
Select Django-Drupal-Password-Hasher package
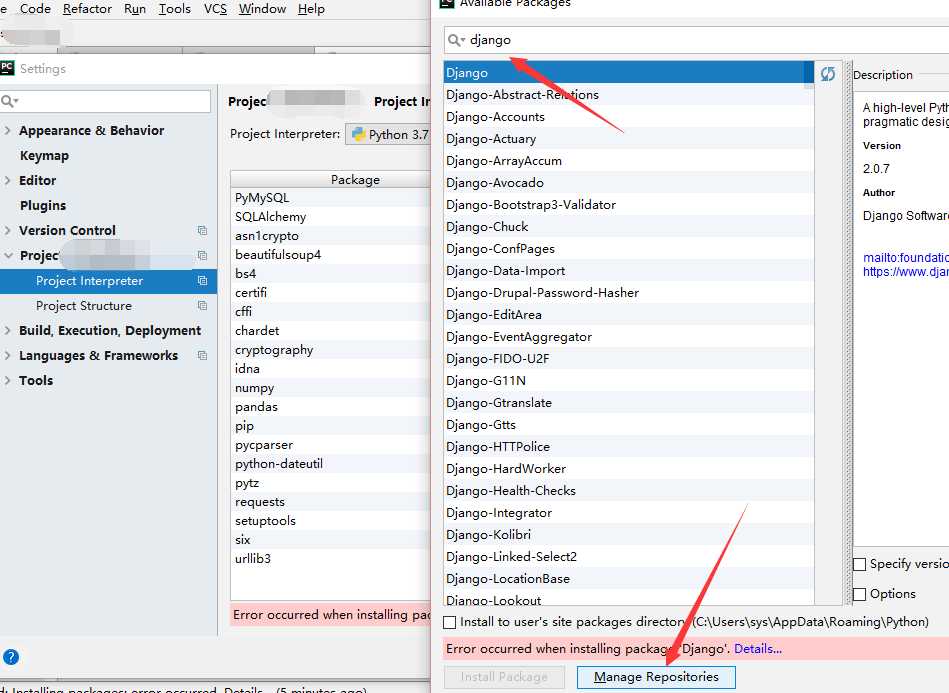pyautogui.click(x=628, y=293)
